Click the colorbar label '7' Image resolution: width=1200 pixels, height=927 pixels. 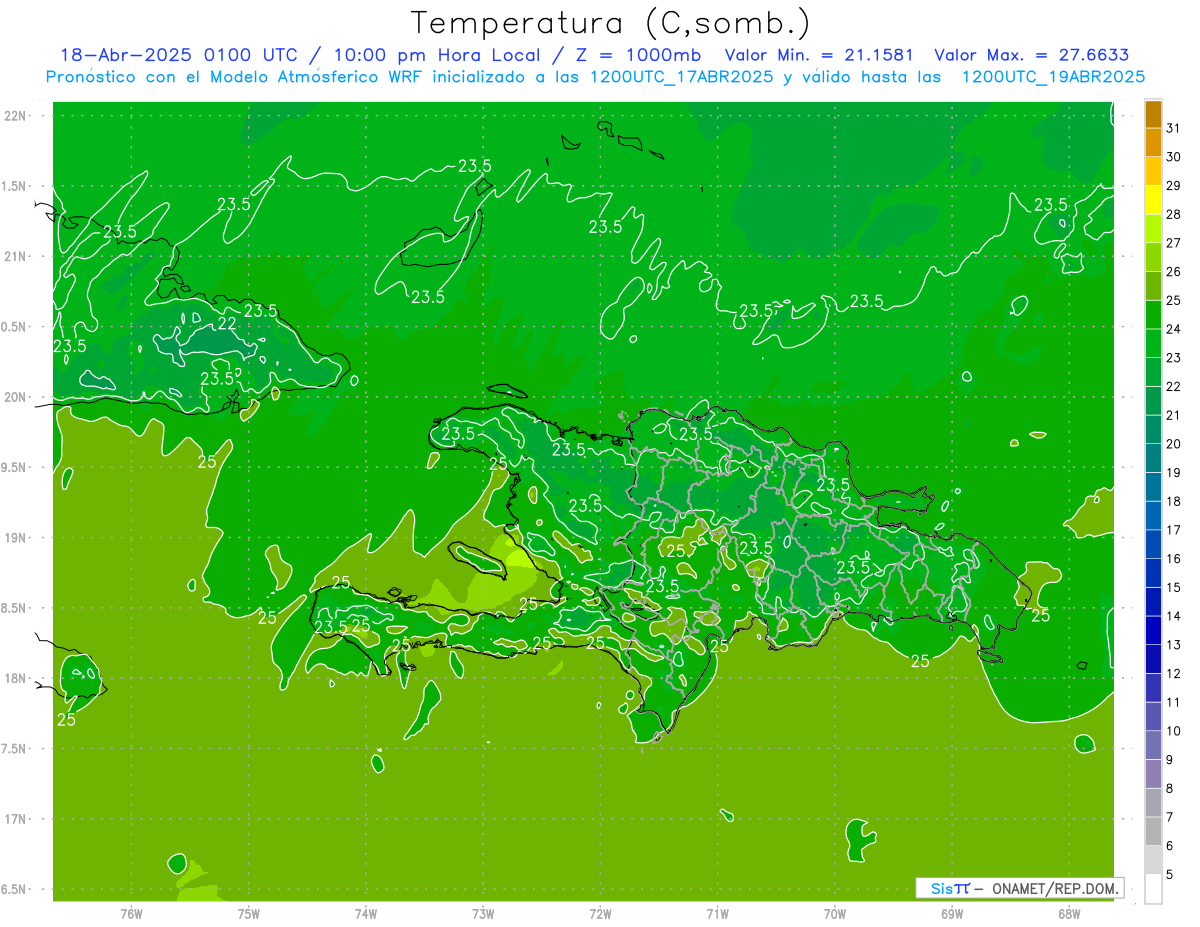point(1170,817)
